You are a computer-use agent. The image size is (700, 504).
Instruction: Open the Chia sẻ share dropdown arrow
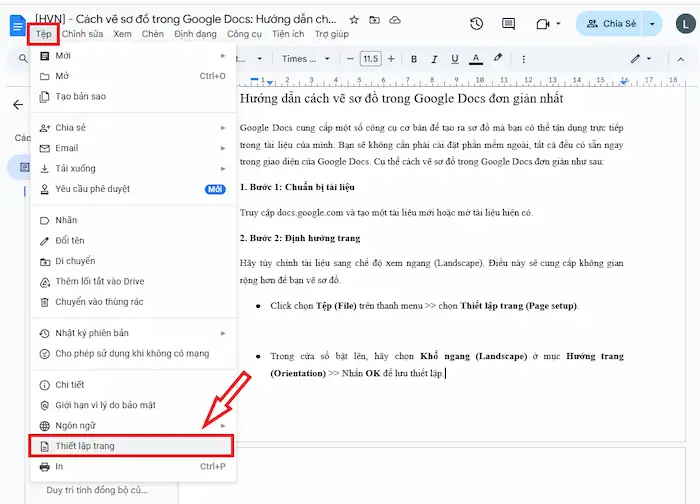(652, 24)
